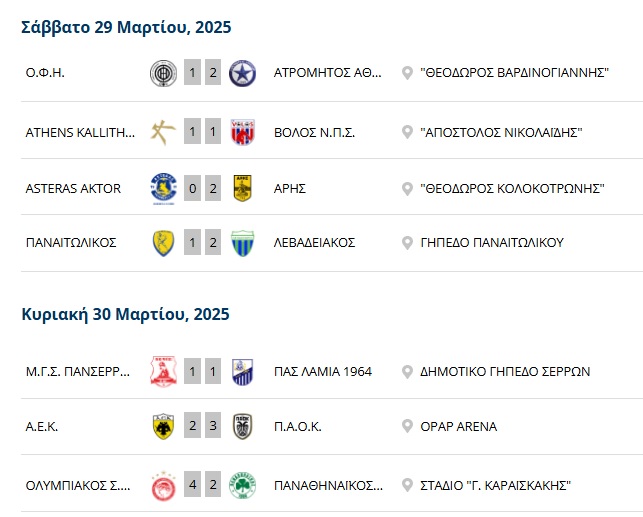643x517 pixels.
Task: Select the Levadiakos green striped crest
Action: click(x=242, y=243)
